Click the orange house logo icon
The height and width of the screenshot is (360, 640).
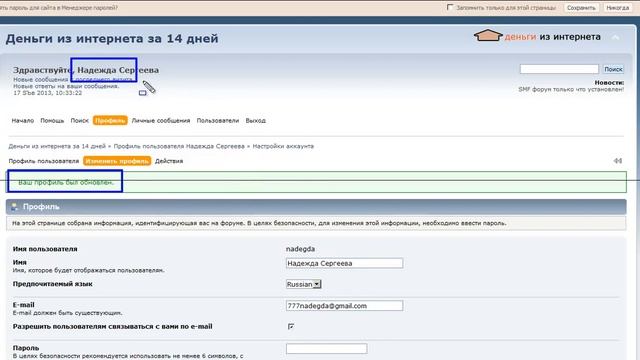[488, 36]
